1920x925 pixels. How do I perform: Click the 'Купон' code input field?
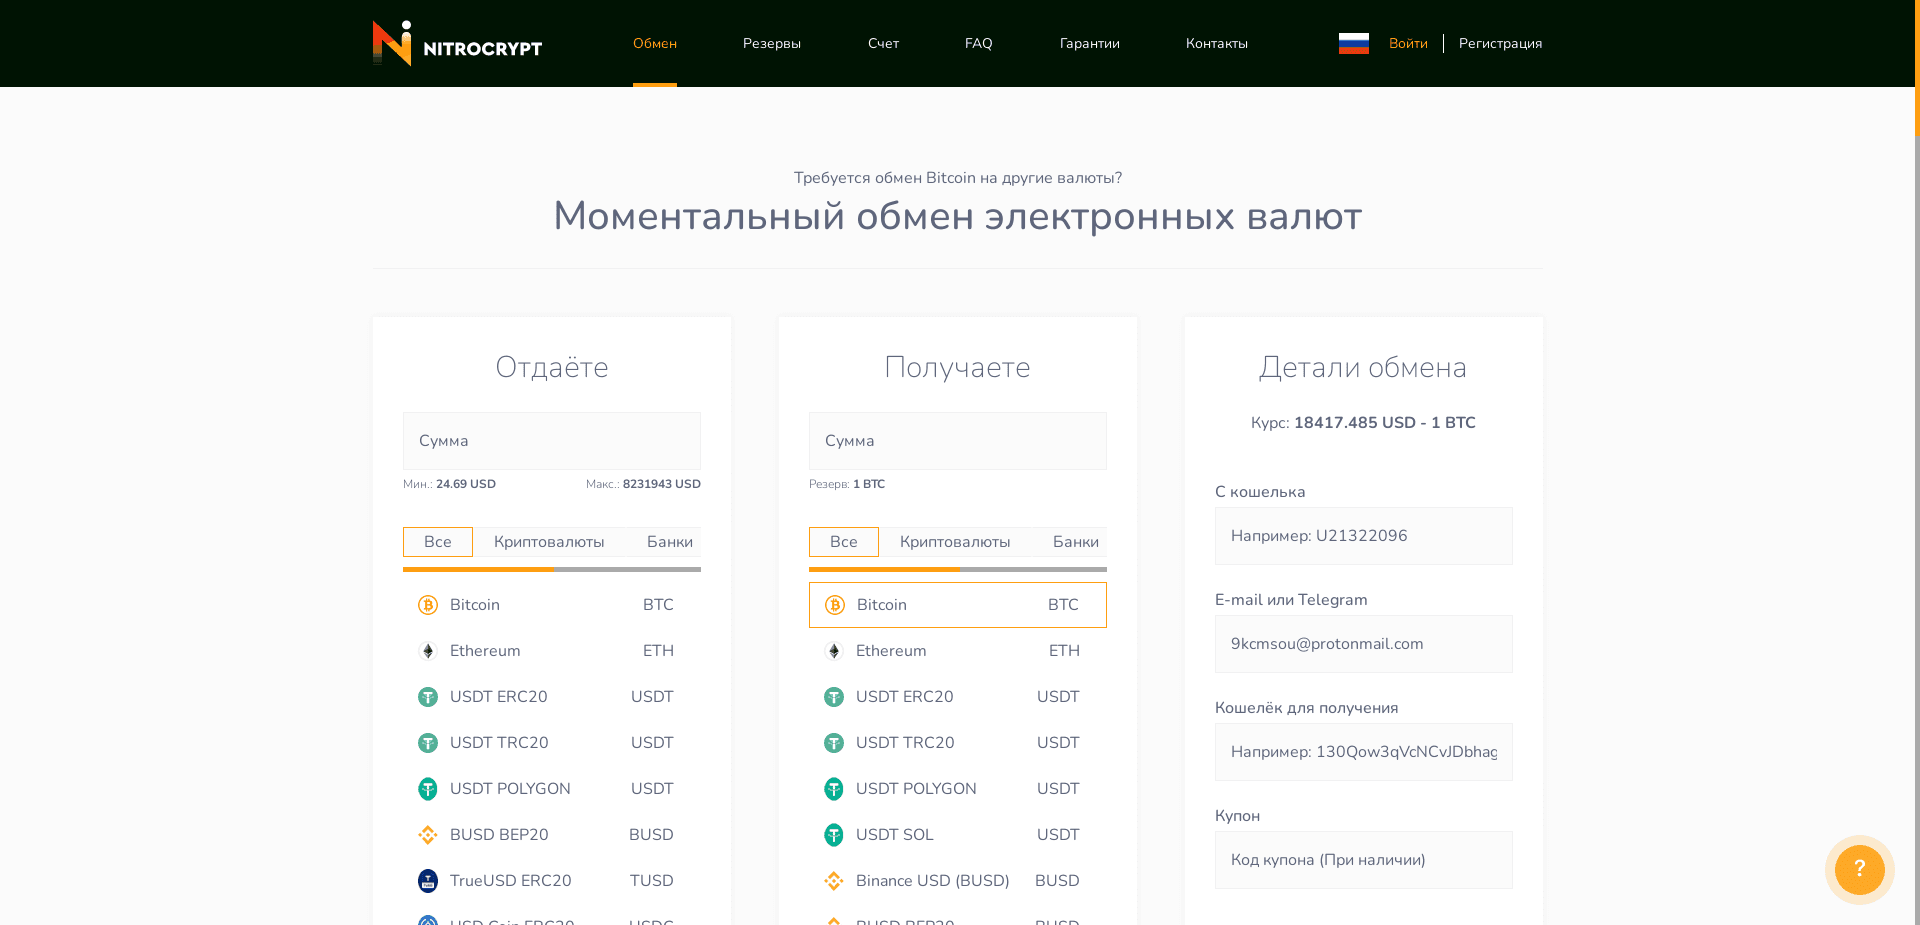tap(1363, 860)
